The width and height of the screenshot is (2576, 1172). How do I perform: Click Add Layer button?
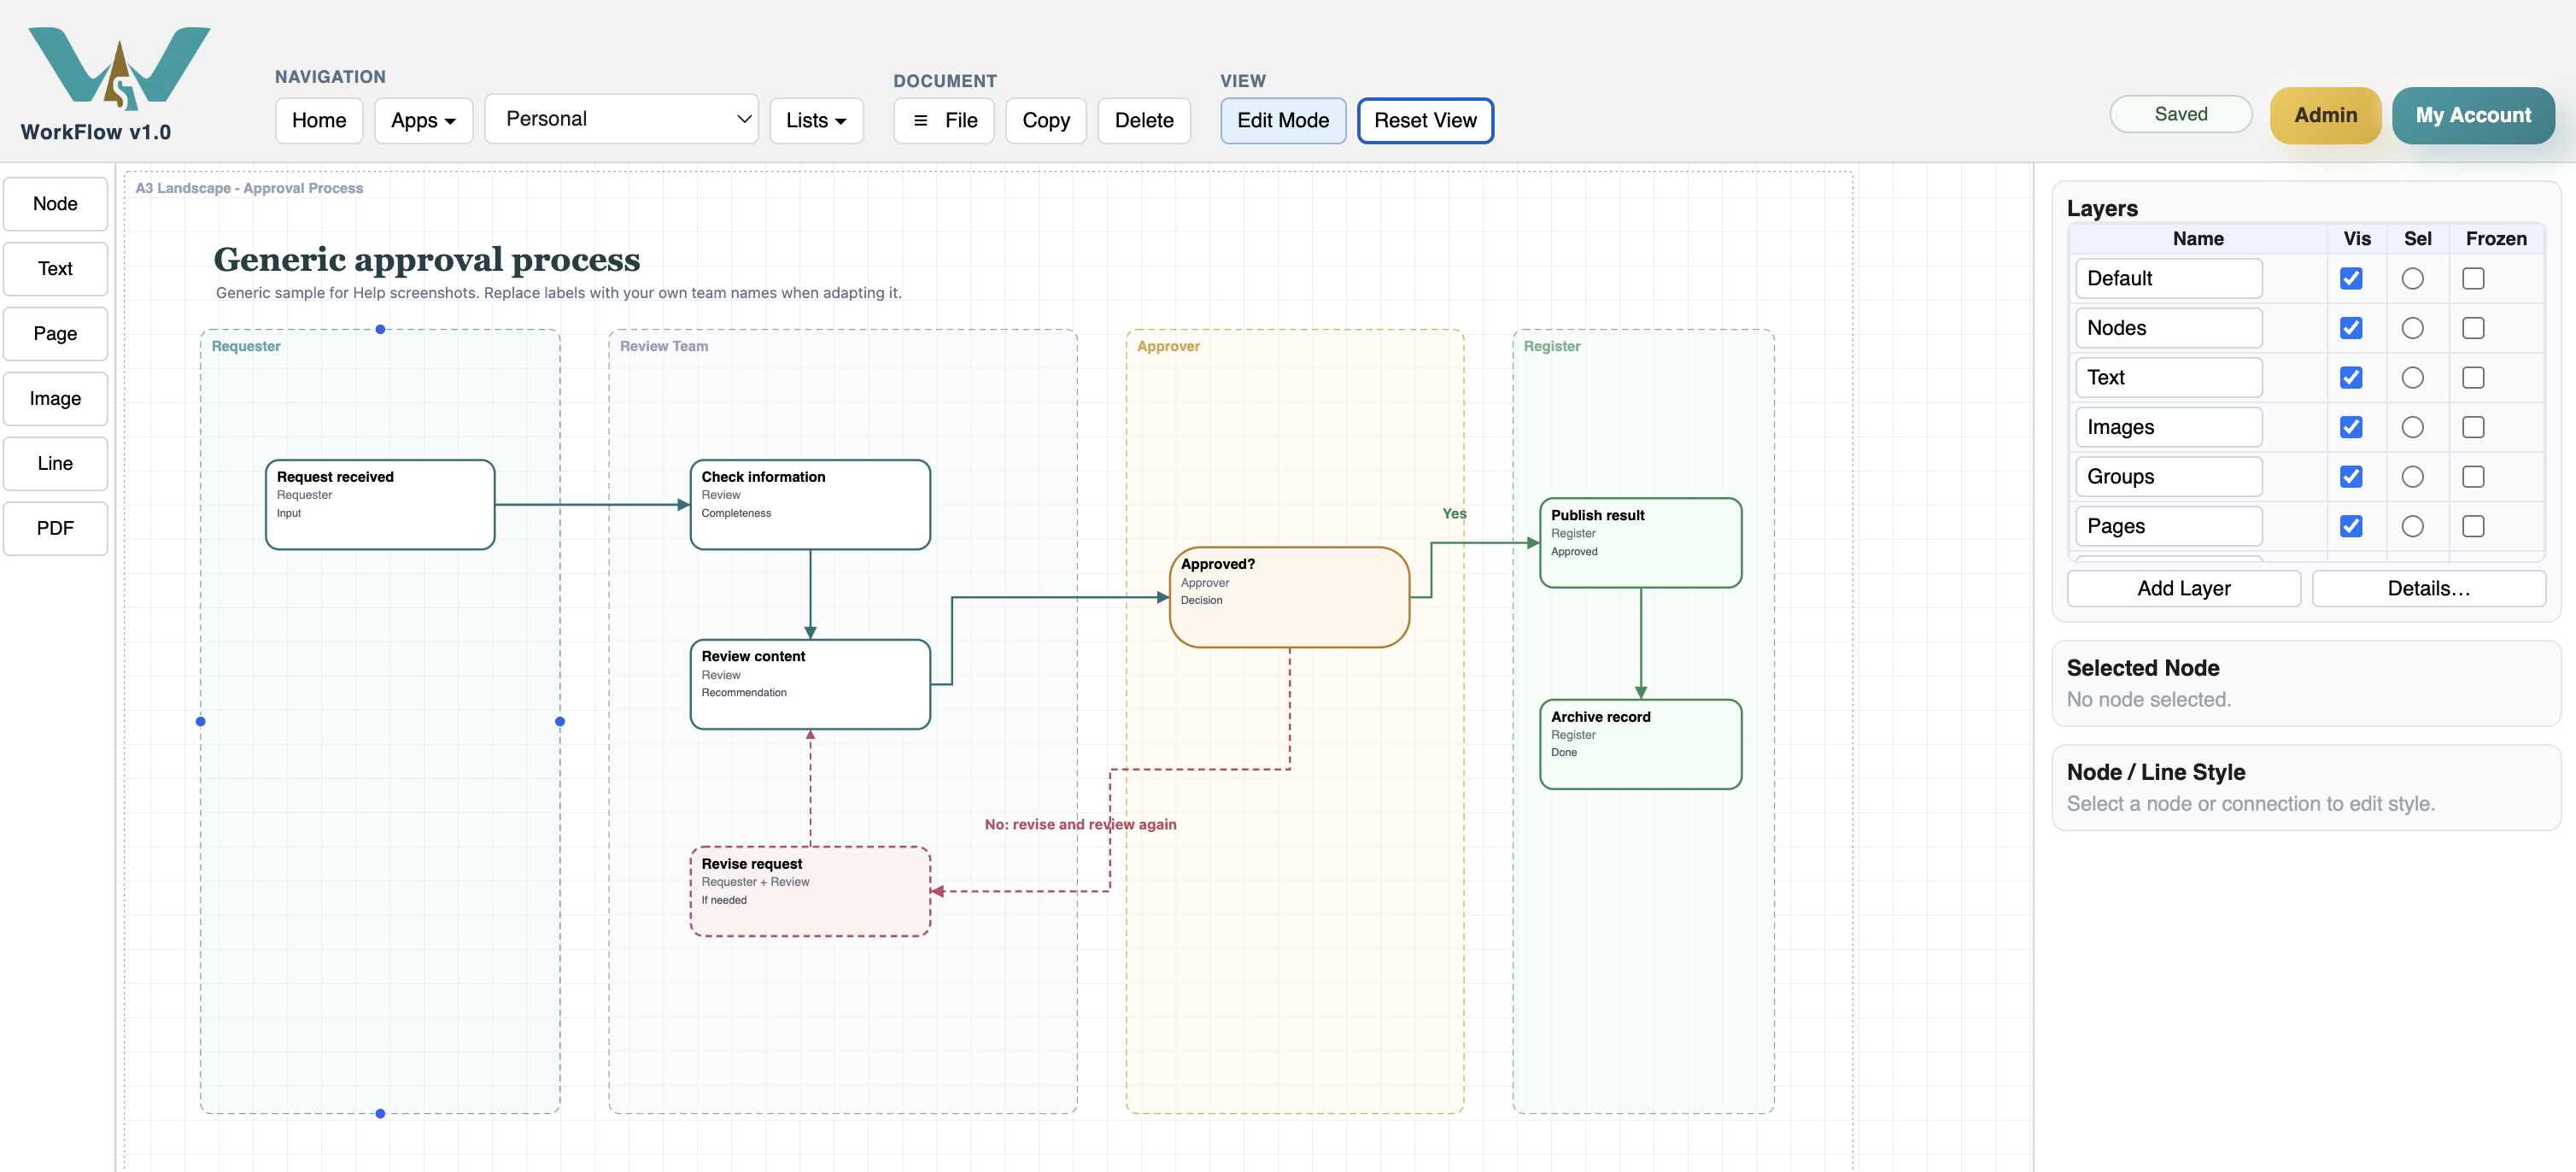coord(2183,589)
